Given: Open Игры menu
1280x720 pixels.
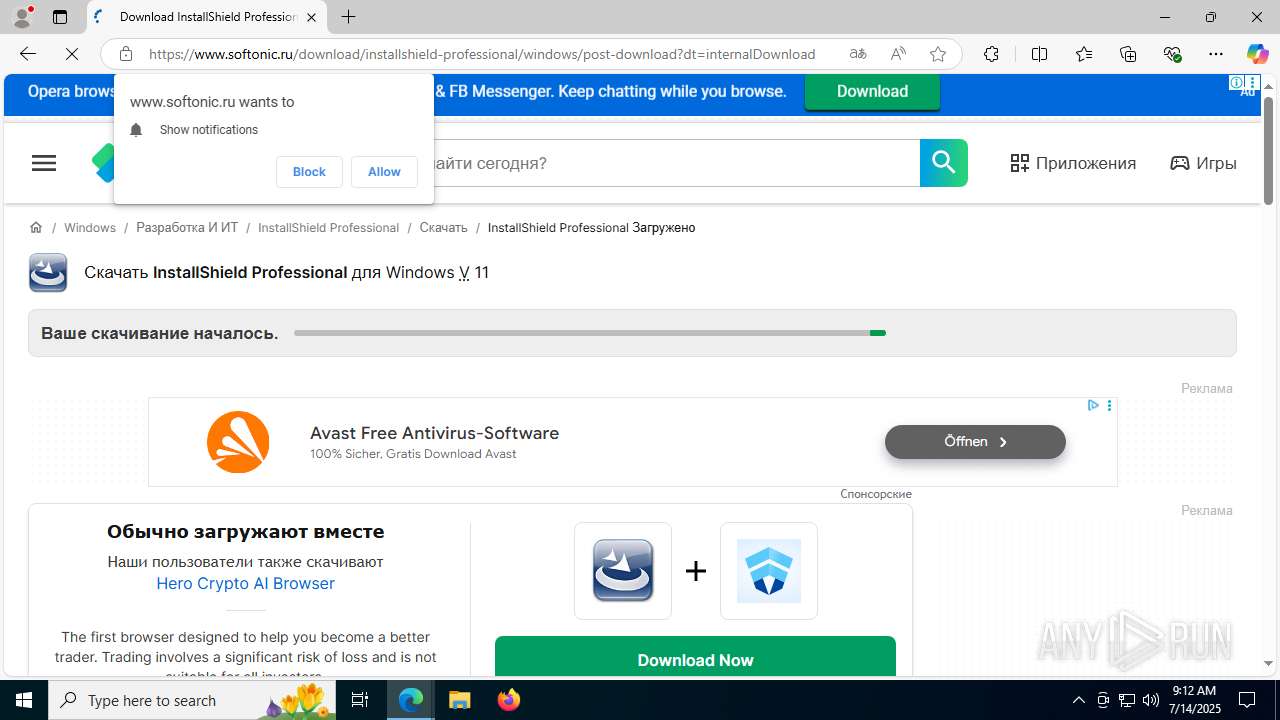Looking at the screenshot, I should pos(1203,163).
